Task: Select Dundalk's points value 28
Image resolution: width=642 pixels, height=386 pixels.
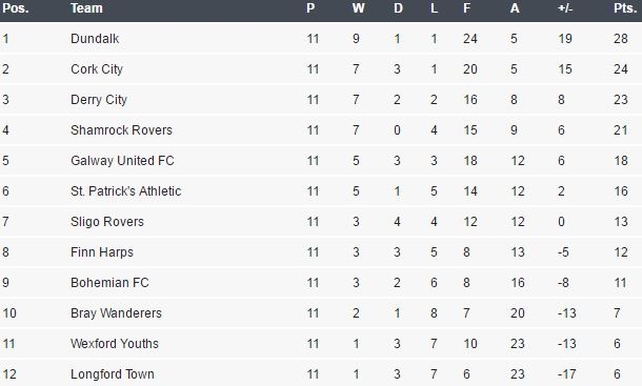Action: pyautogui.click(x=621, y=38)
